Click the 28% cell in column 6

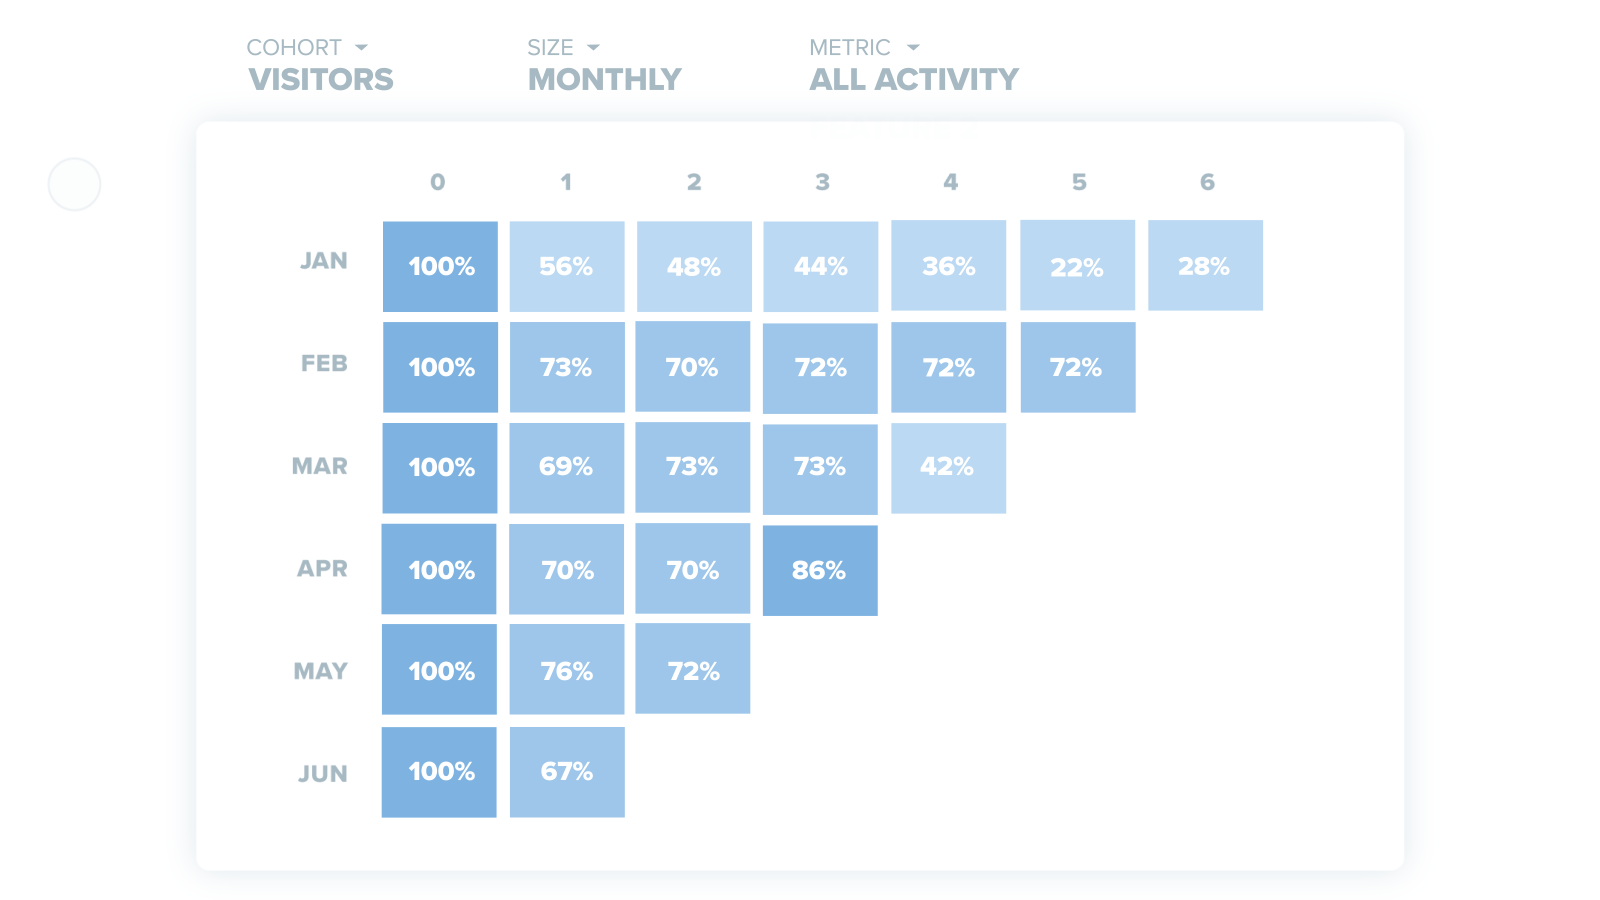click(1205, 265)
